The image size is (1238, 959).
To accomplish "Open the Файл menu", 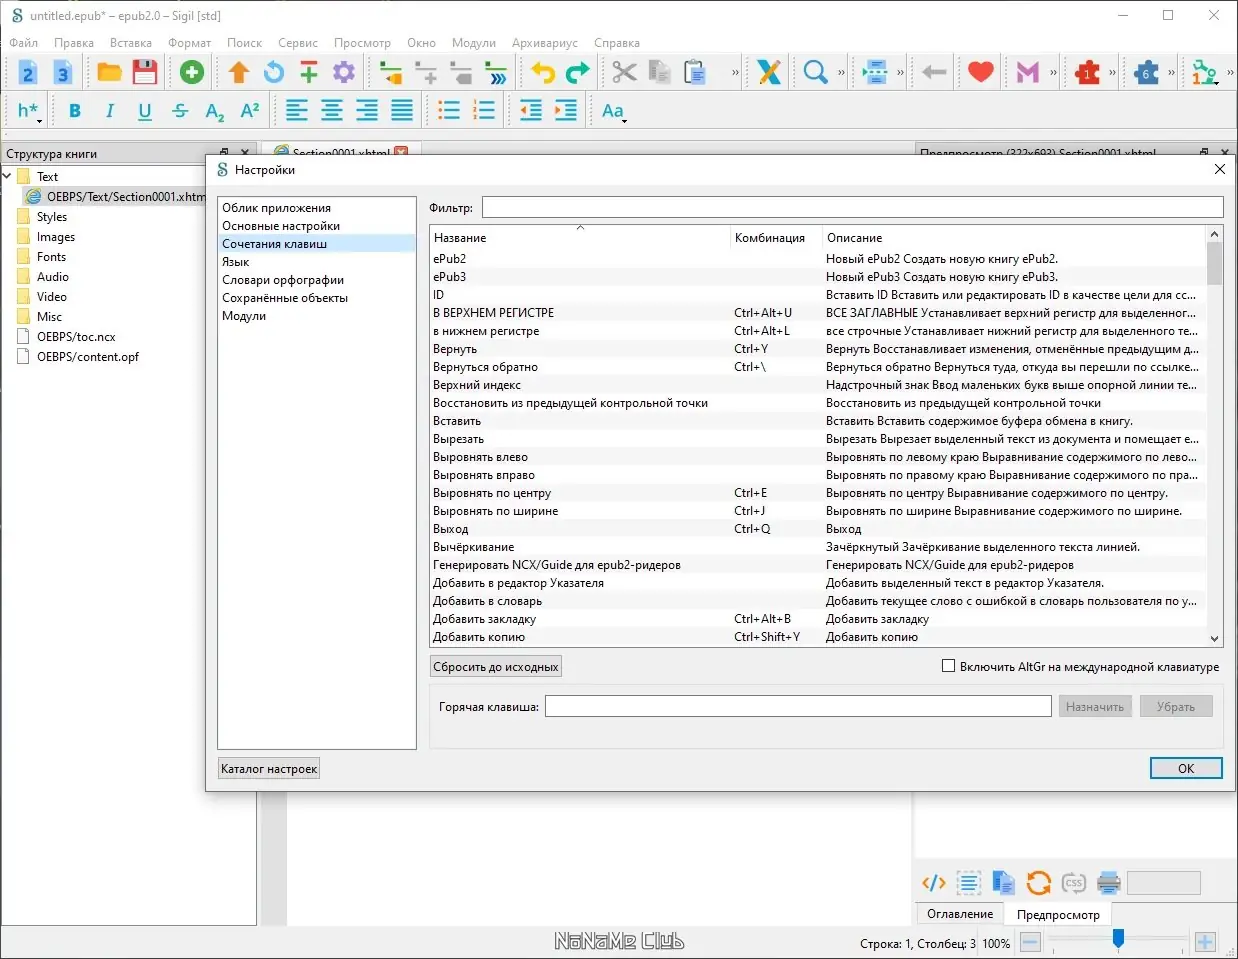I will click(24, 43).
